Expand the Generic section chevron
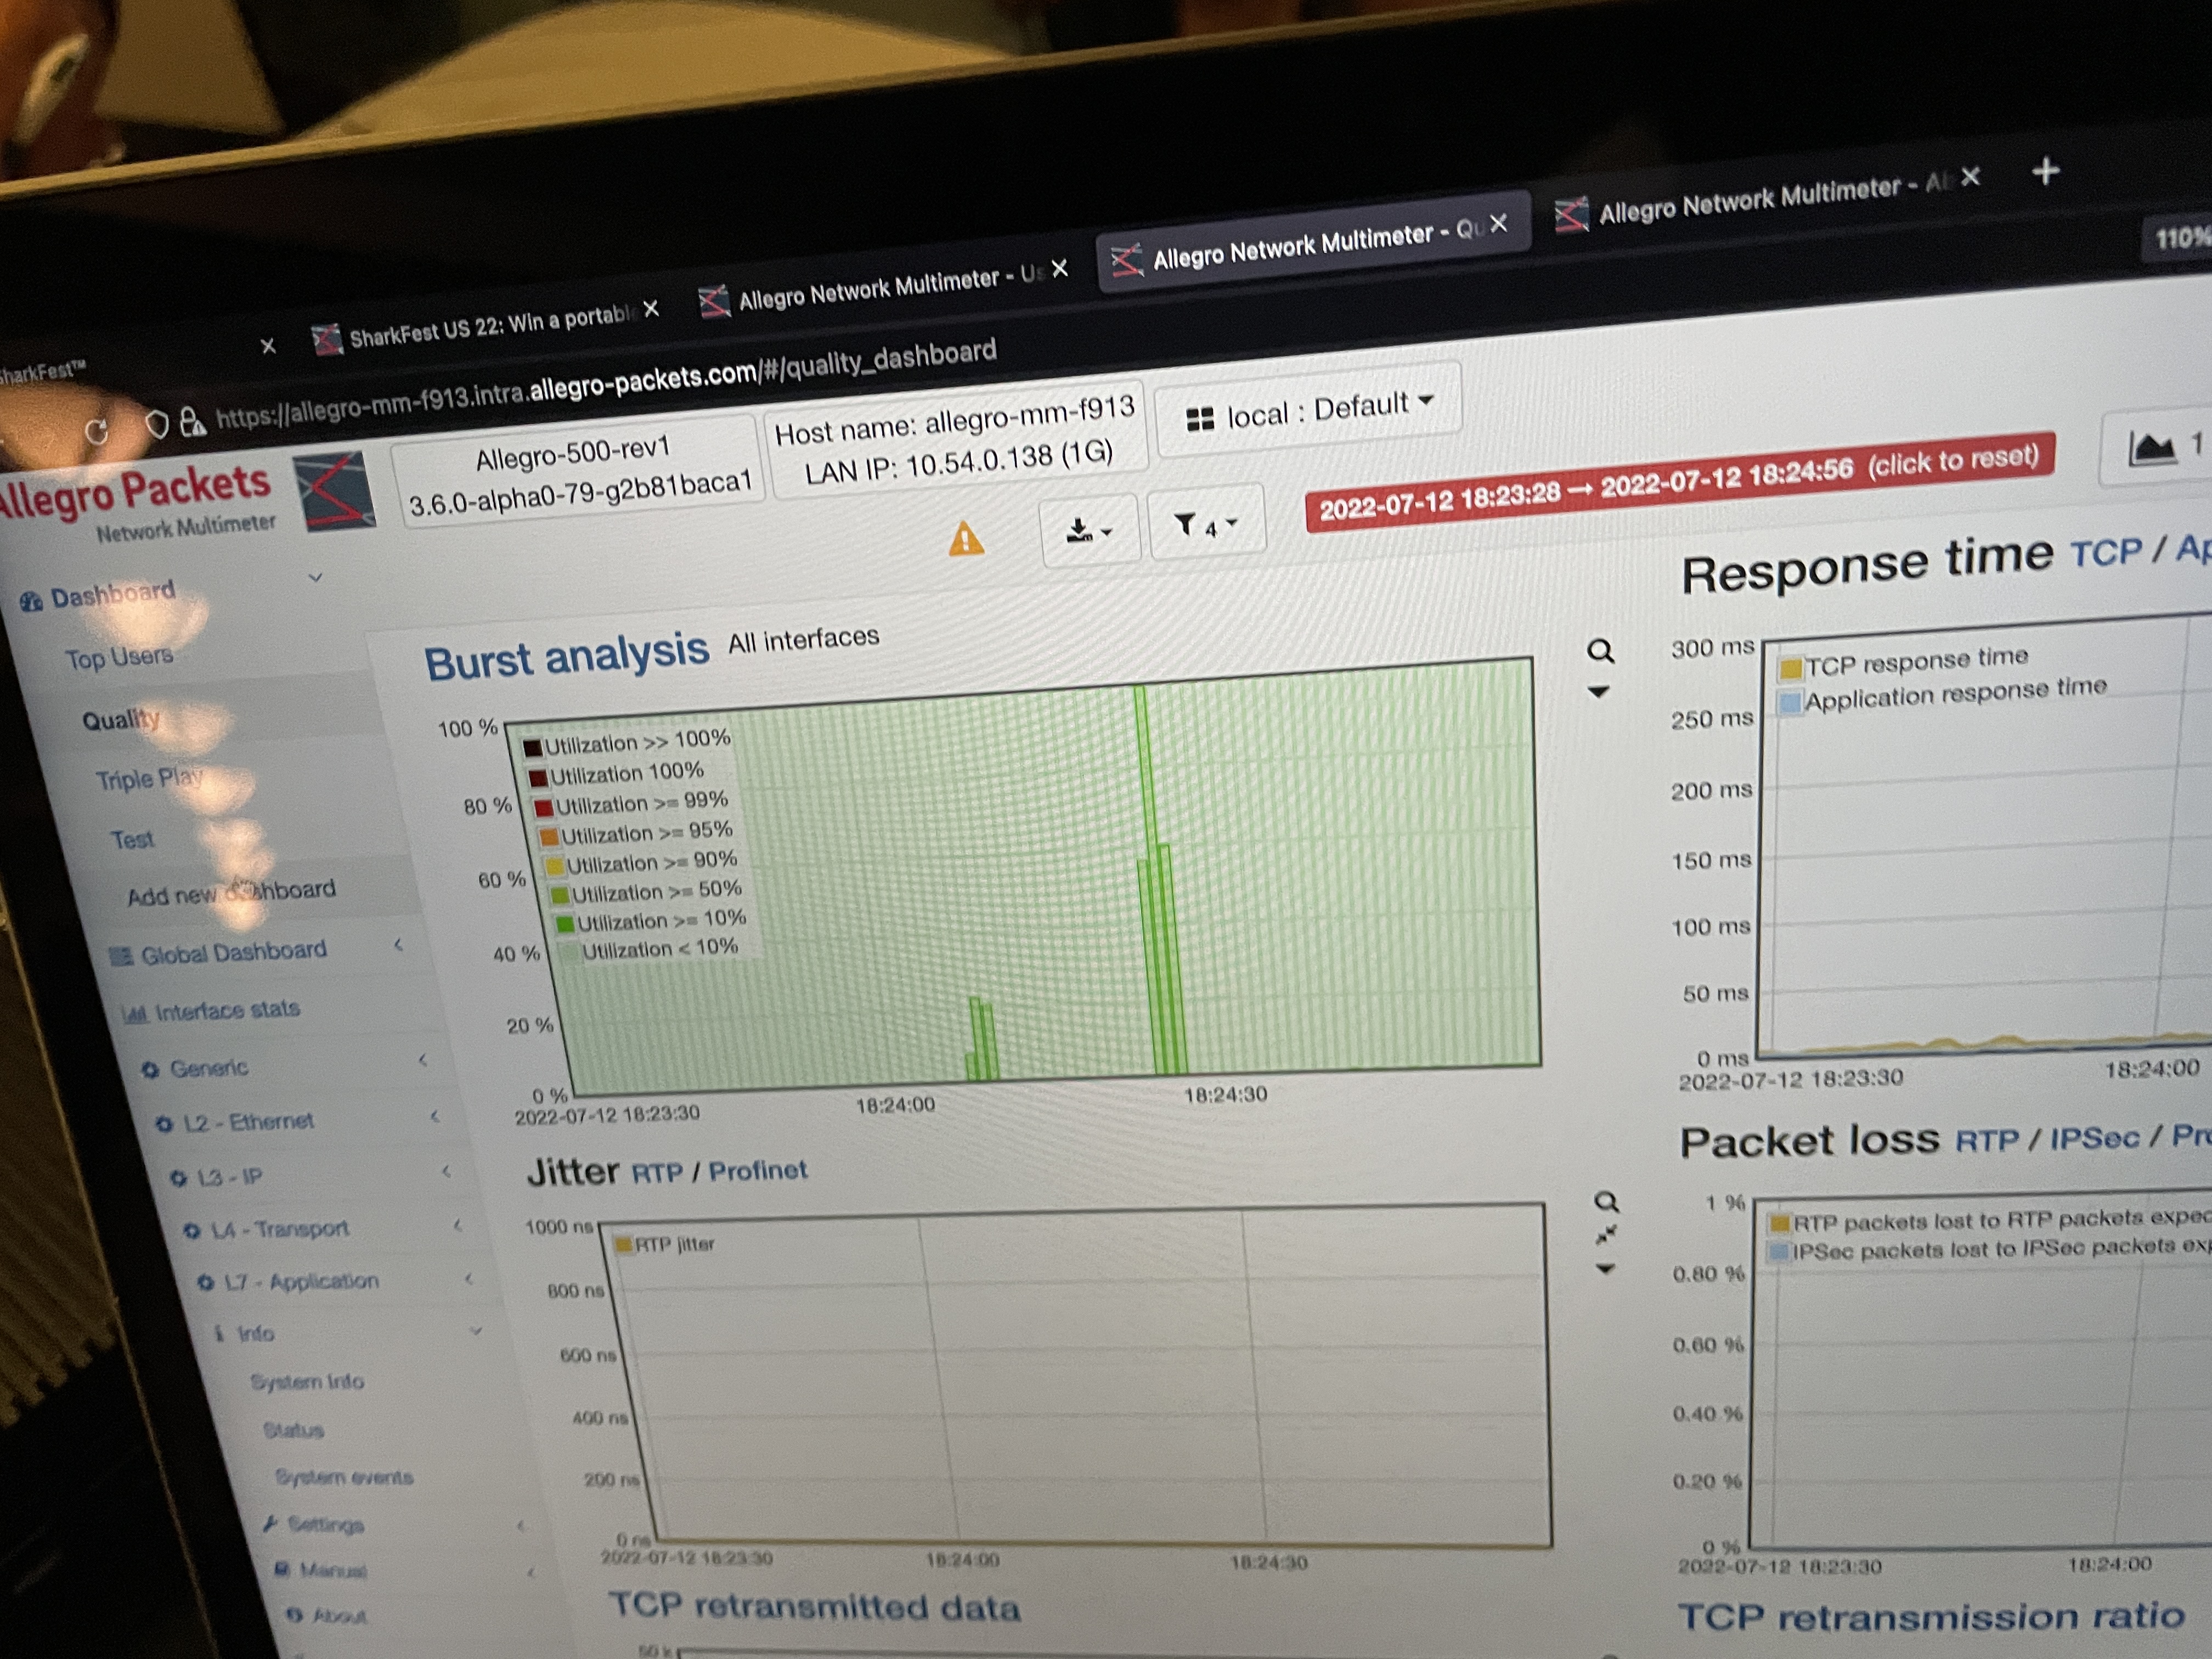Image resolution: width=2212 pixels, height=1659 pixels. [x=423, y=1059]
